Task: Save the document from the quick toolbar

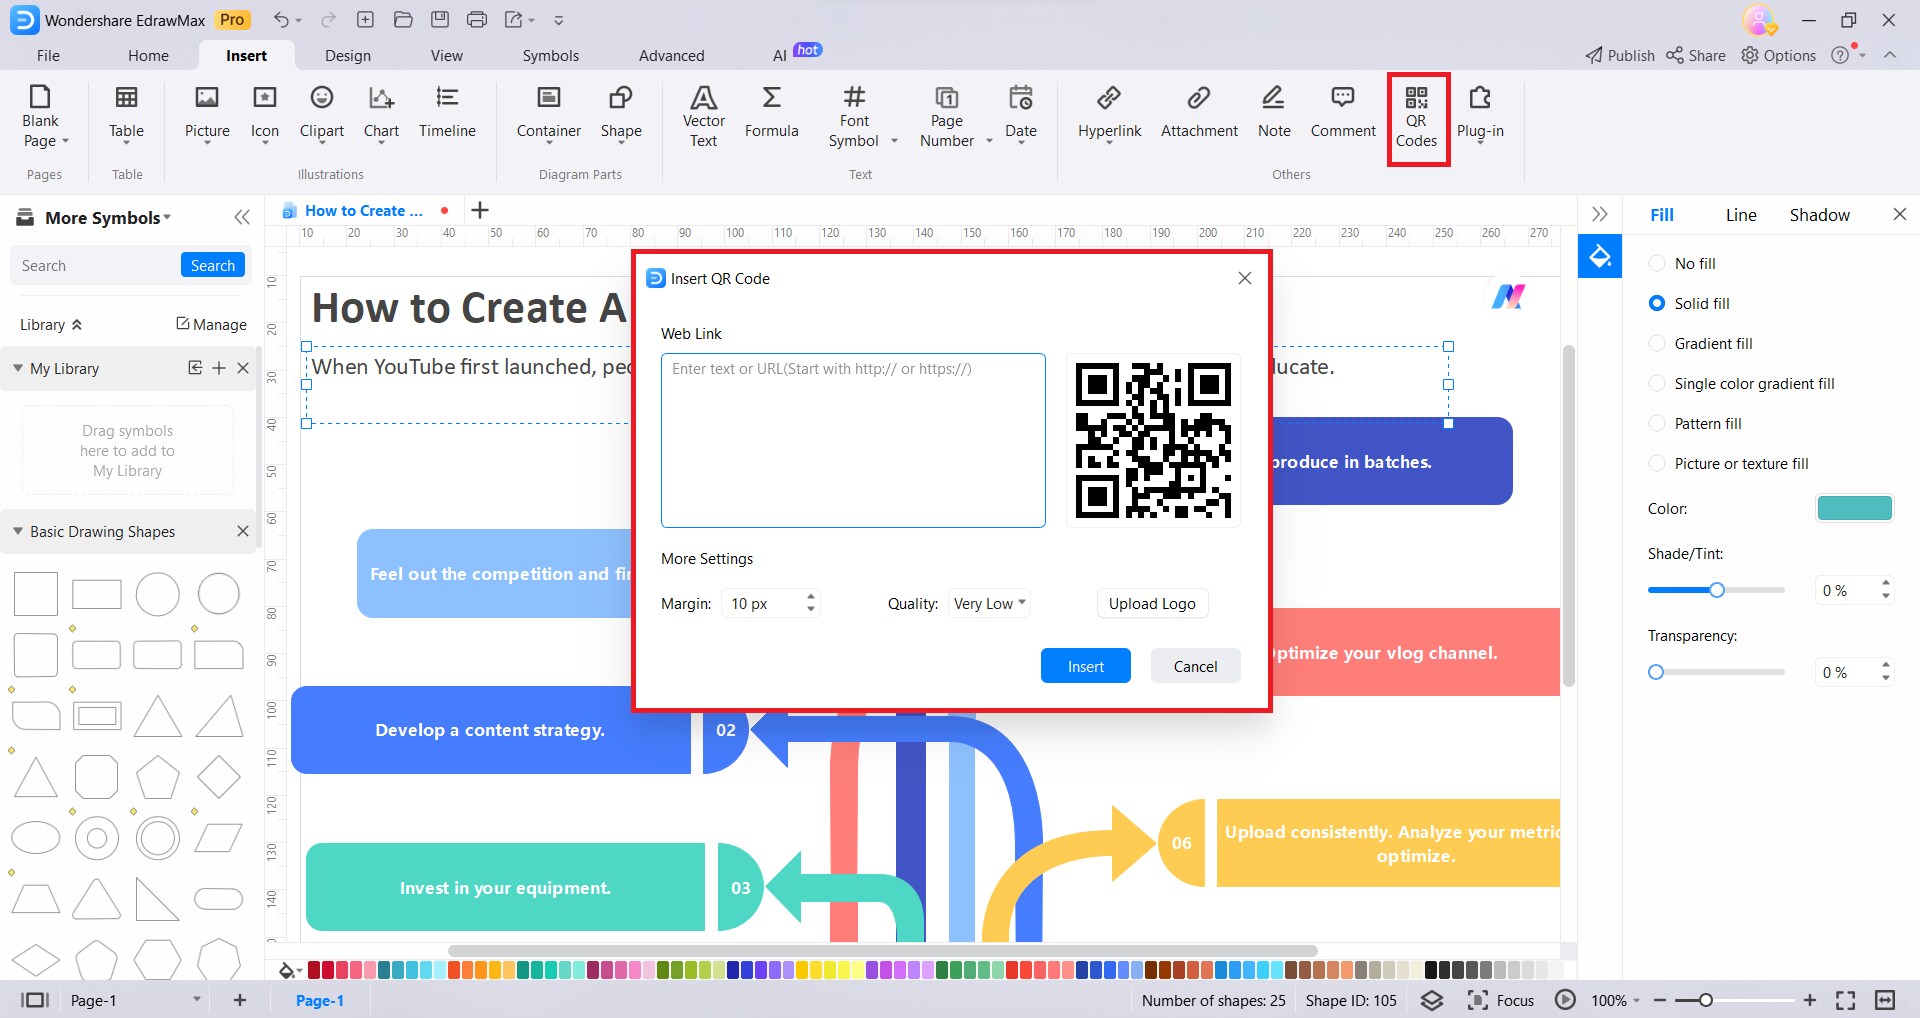Action: point(440,20)
